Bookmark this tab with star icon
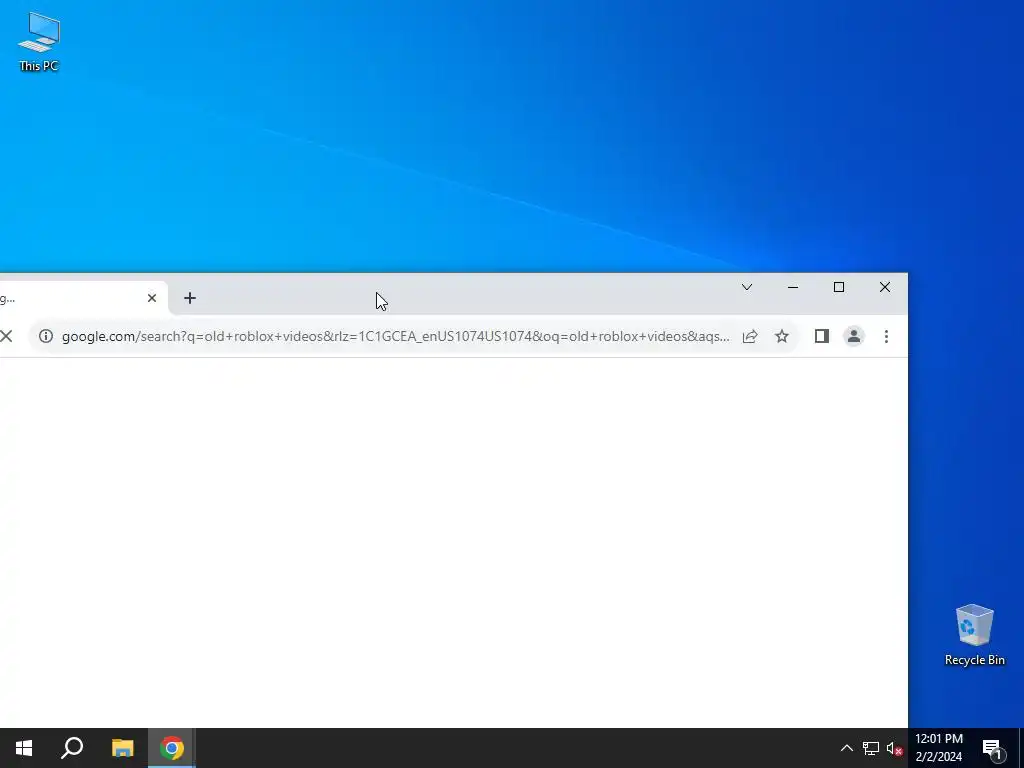The width and height of the screenshot is (1024, 768). pos(782,336)
